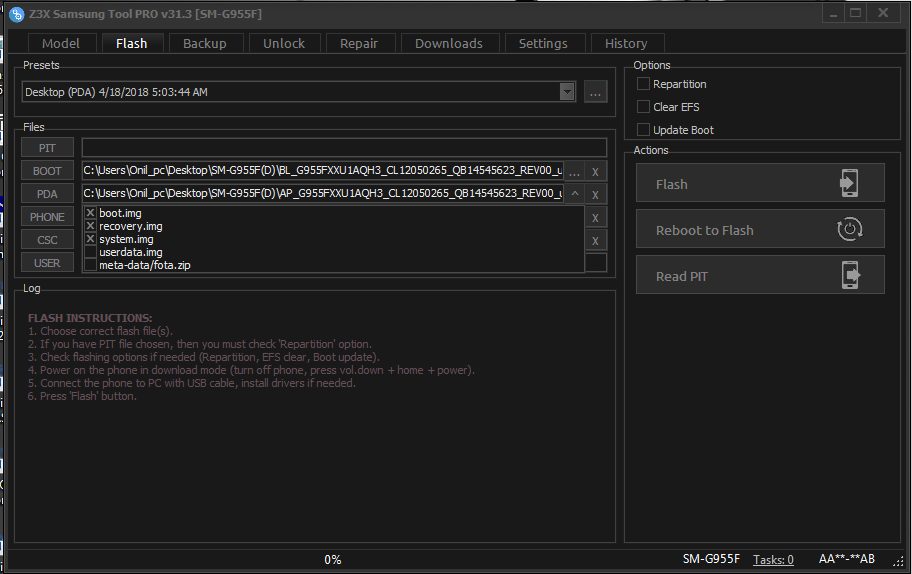The width and height of the screenshot is (912, 574).
Task: Clear the CSC file with X
Action: point(595,241)
